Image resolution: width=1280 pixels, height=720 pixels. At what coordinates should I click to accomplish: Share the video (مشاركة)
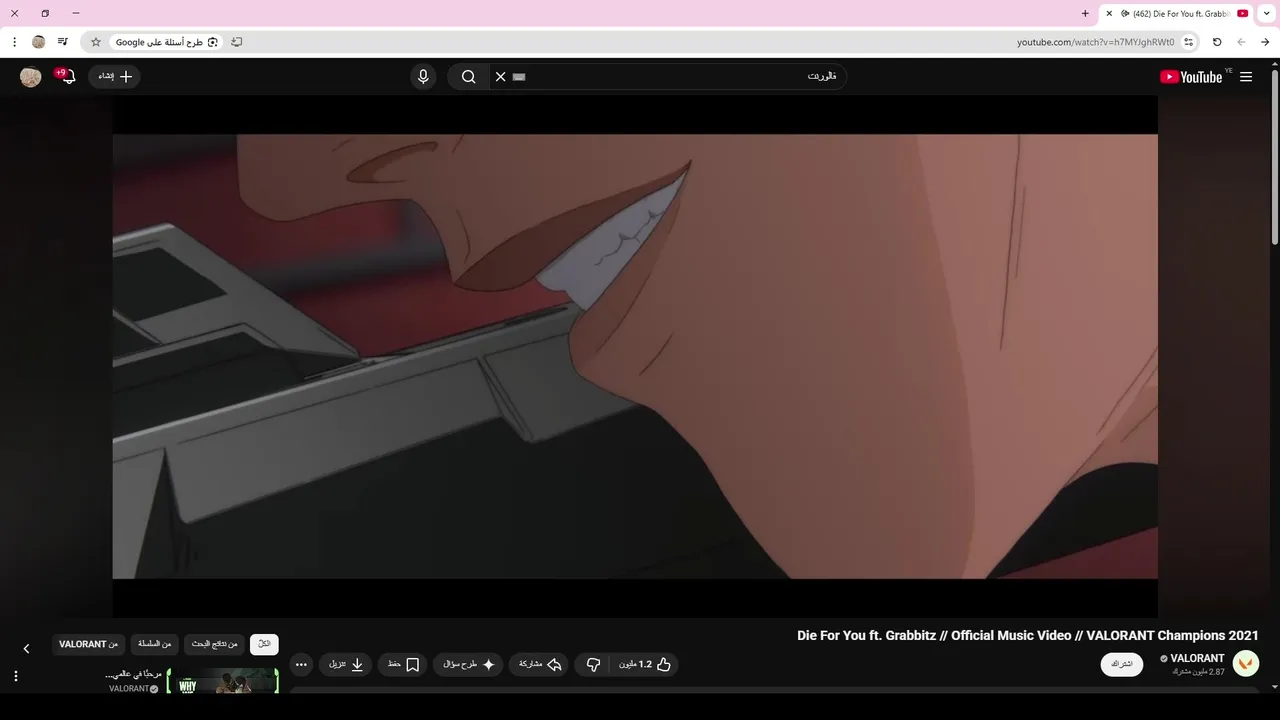540,664
